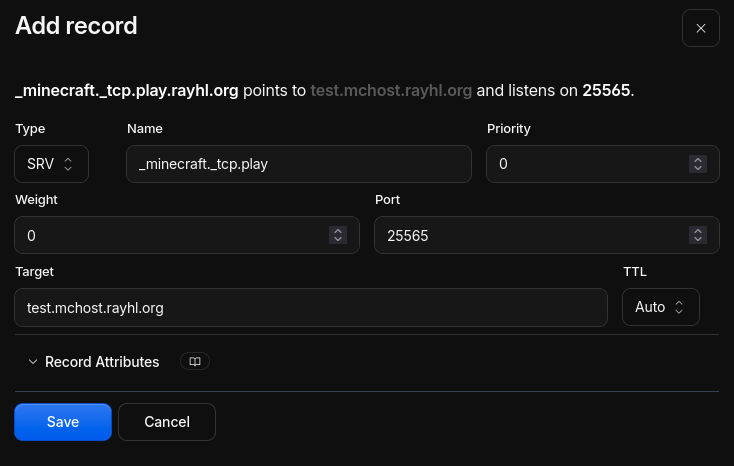Image resolution: width=734 pixels, height=466 pixels.
Task: Decrease the Priority value with down arrow
Action: point(697,168)
